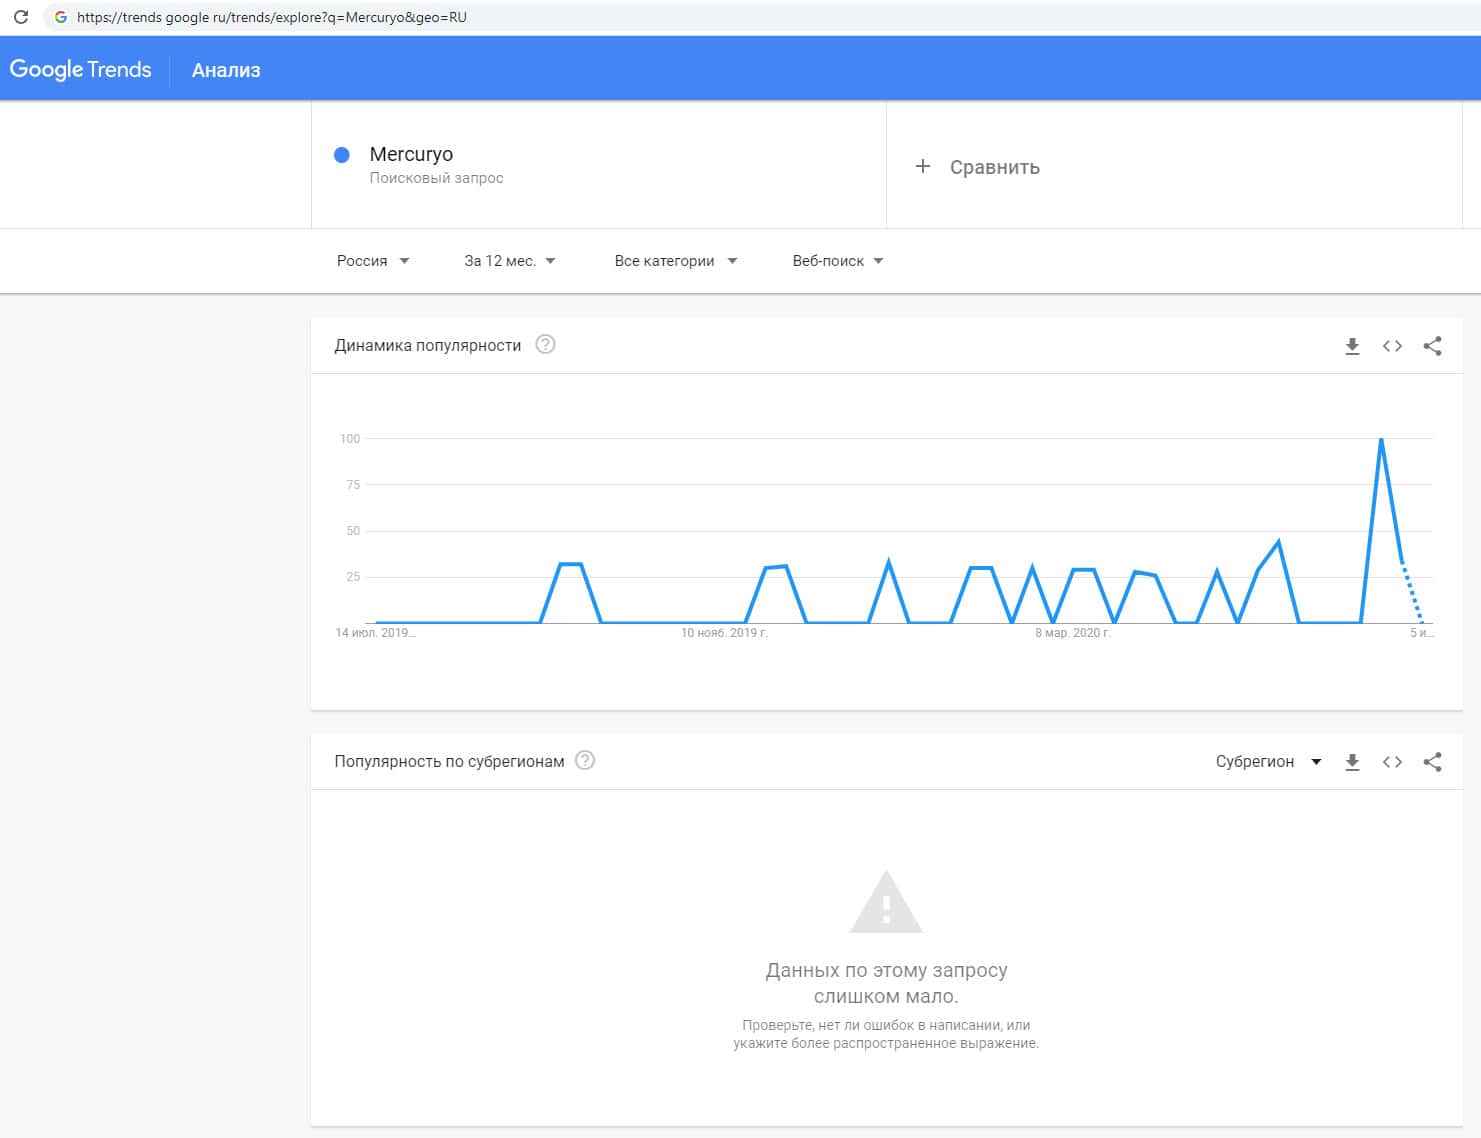Open embed code for the popularity dynamics chart
Screen dimensions: 1481x1138
(x=1392, y=346)
